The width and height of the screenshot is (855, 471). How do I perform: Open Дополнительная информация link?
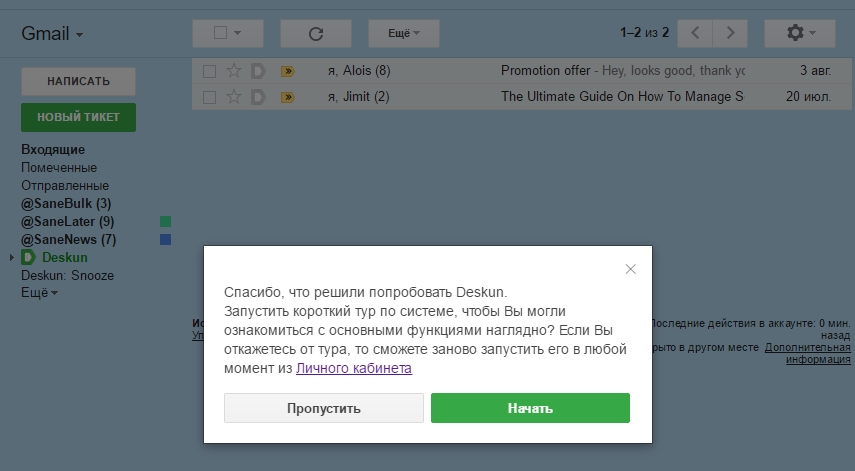tap(808, 353)
